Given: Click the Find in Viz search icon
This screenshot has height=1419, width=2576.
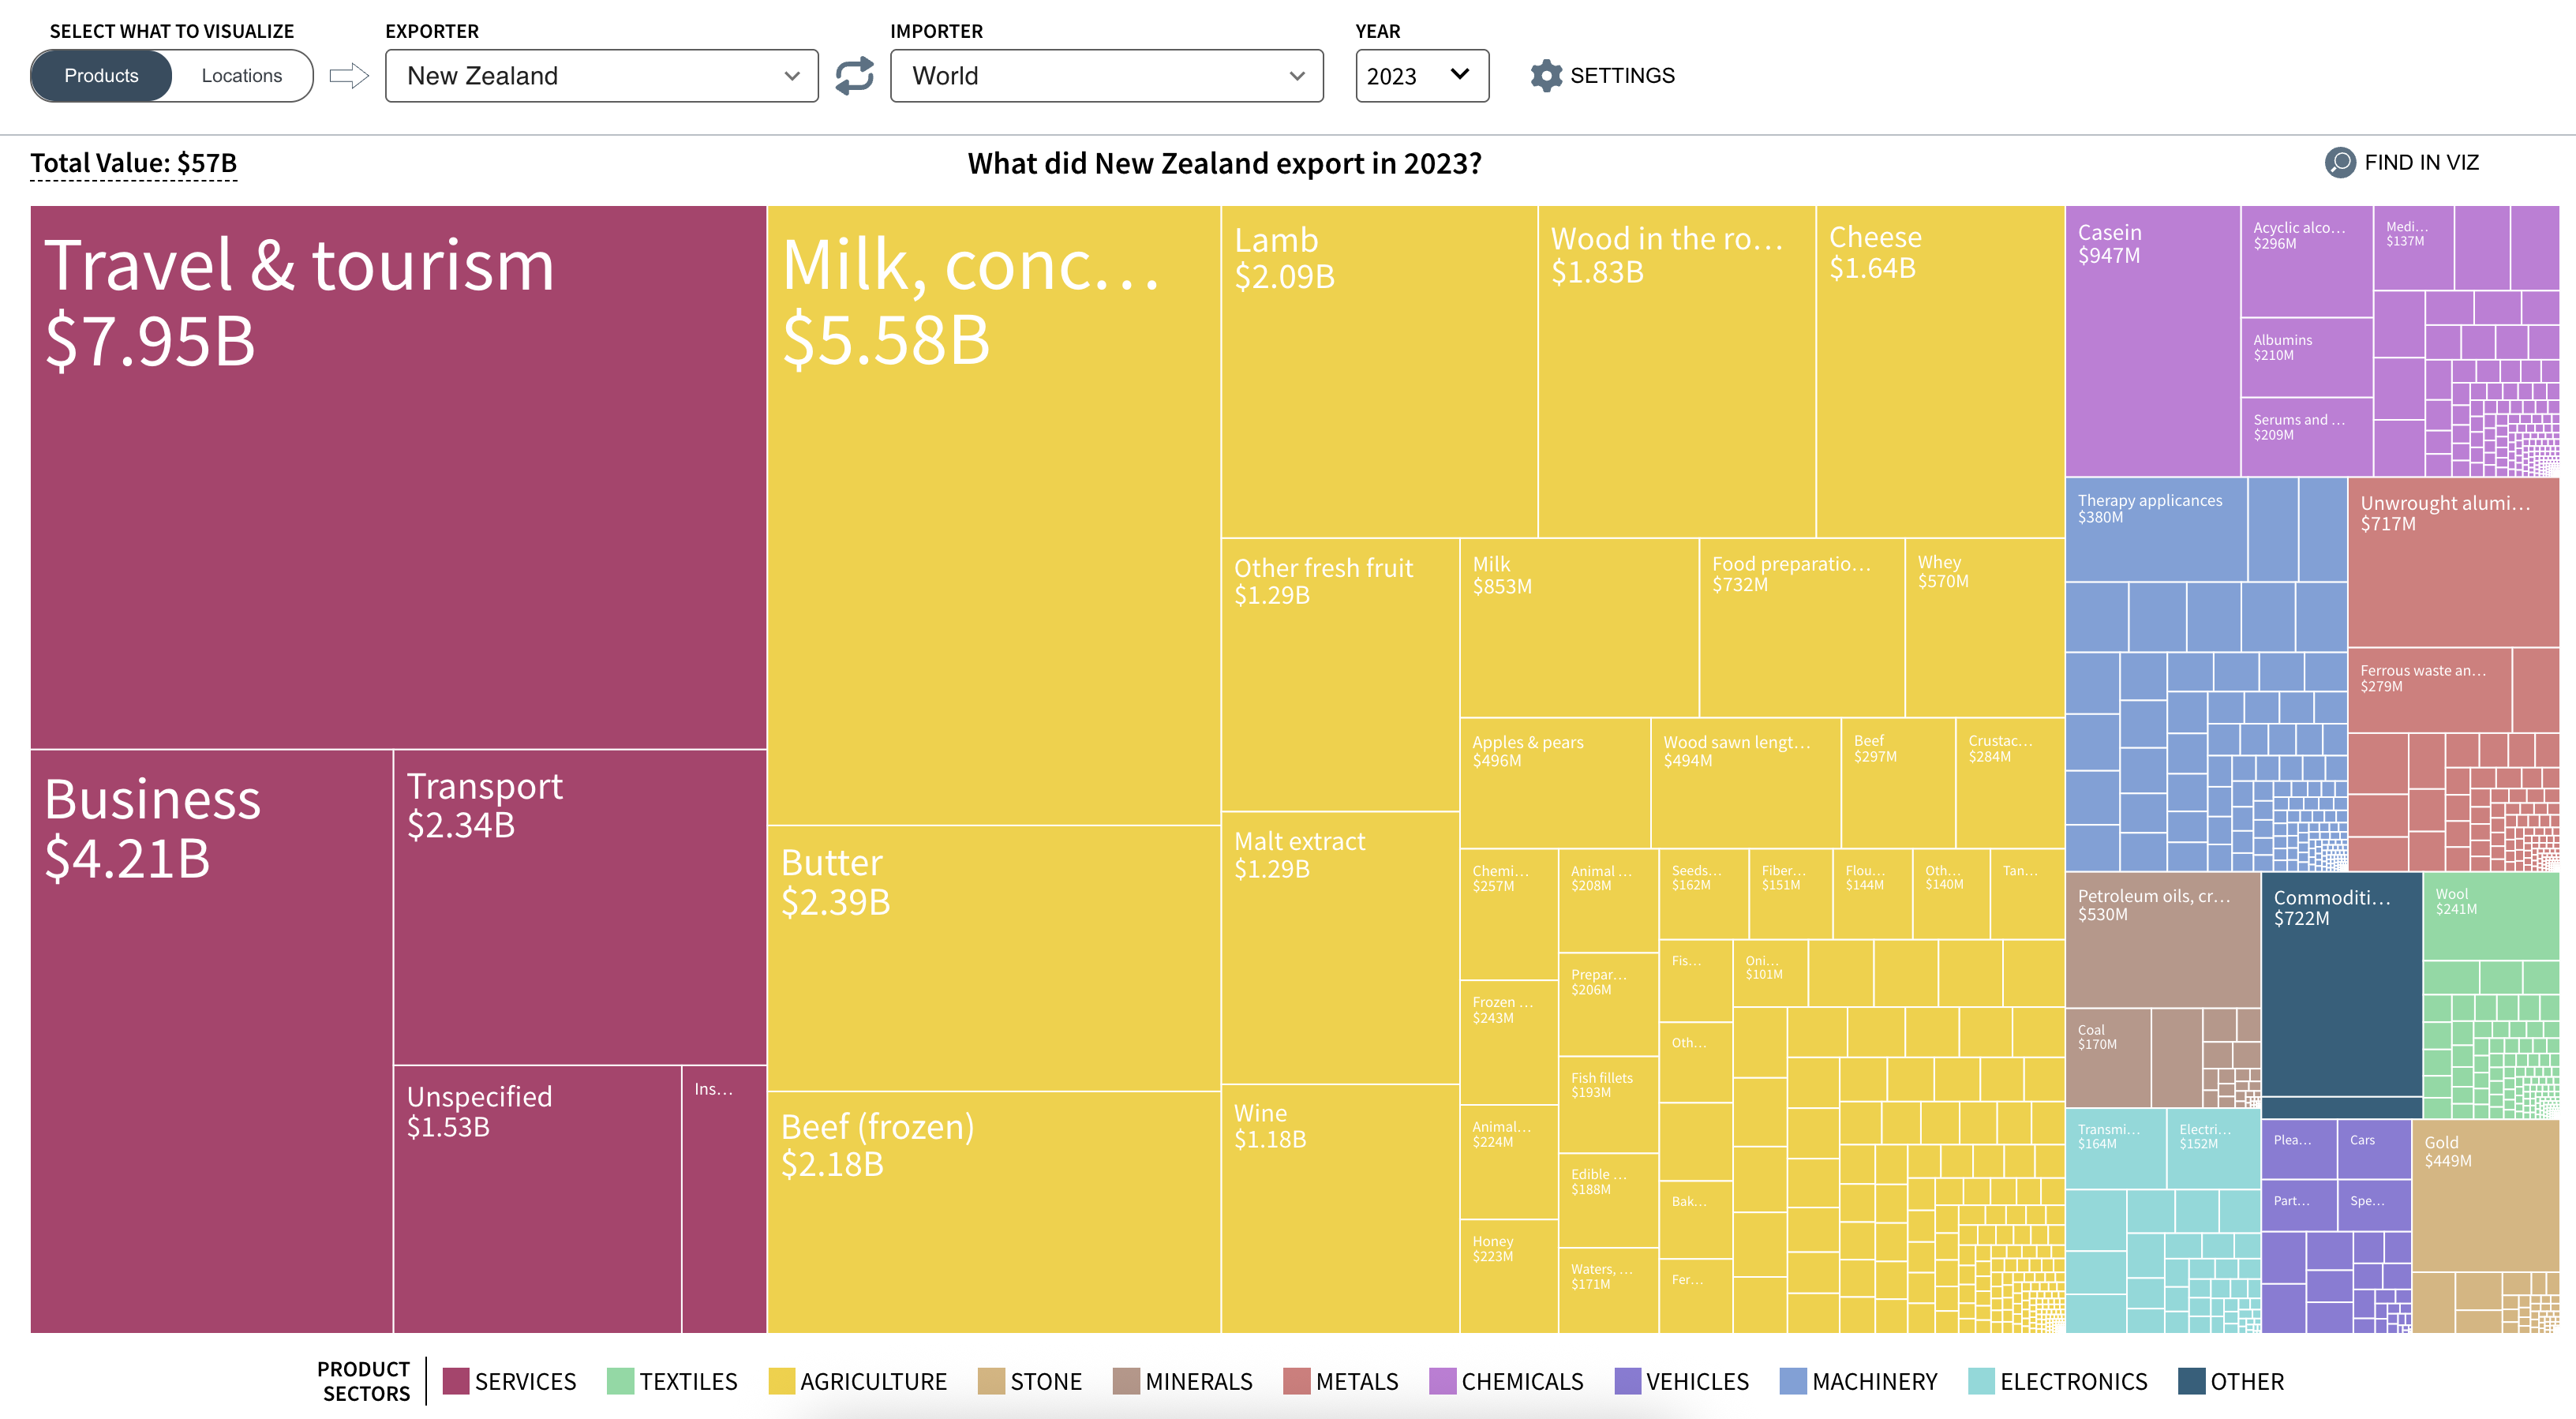Looking at the screenshot, I should click(x=2339, y=162).
